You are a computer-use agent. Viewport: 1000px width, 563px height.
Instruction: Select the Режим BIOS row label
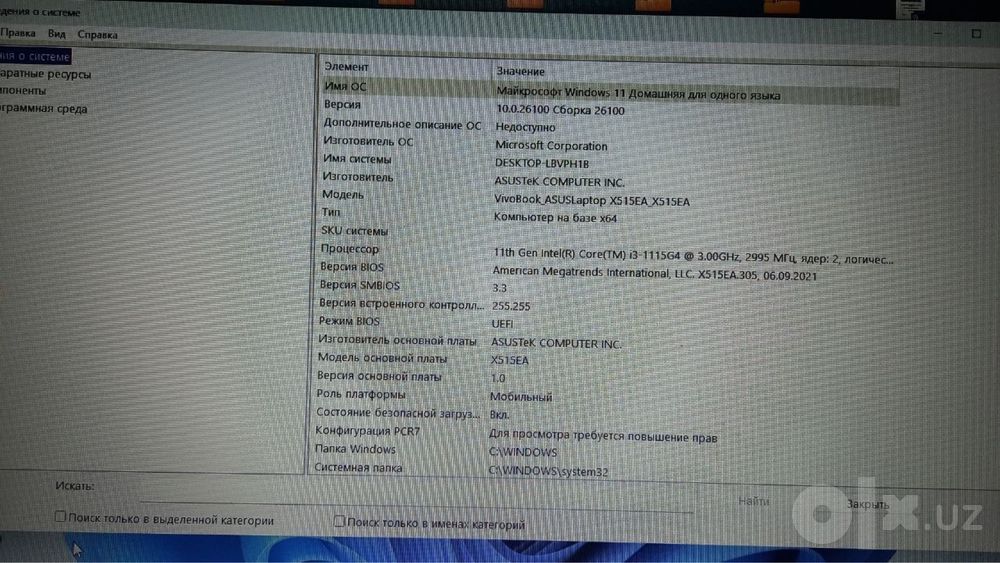pos(349,321)
